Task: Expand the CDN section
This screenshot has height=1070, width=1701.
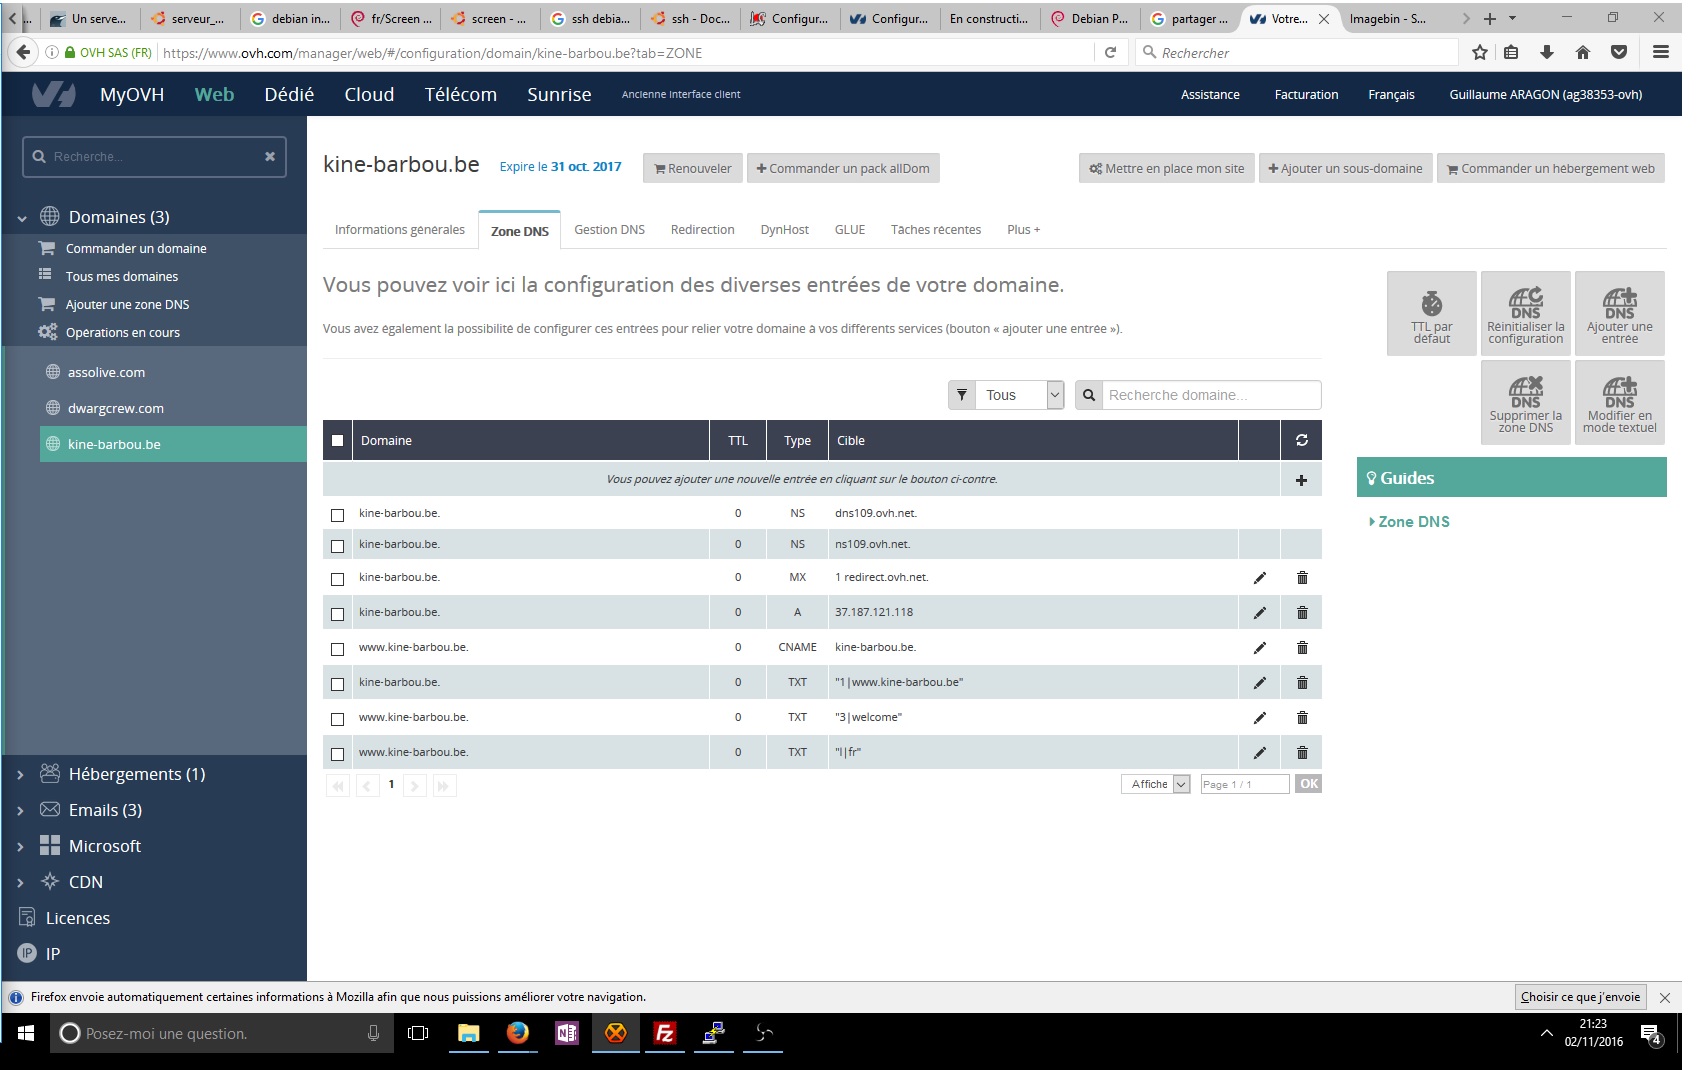Action: (x=20, y=883)
